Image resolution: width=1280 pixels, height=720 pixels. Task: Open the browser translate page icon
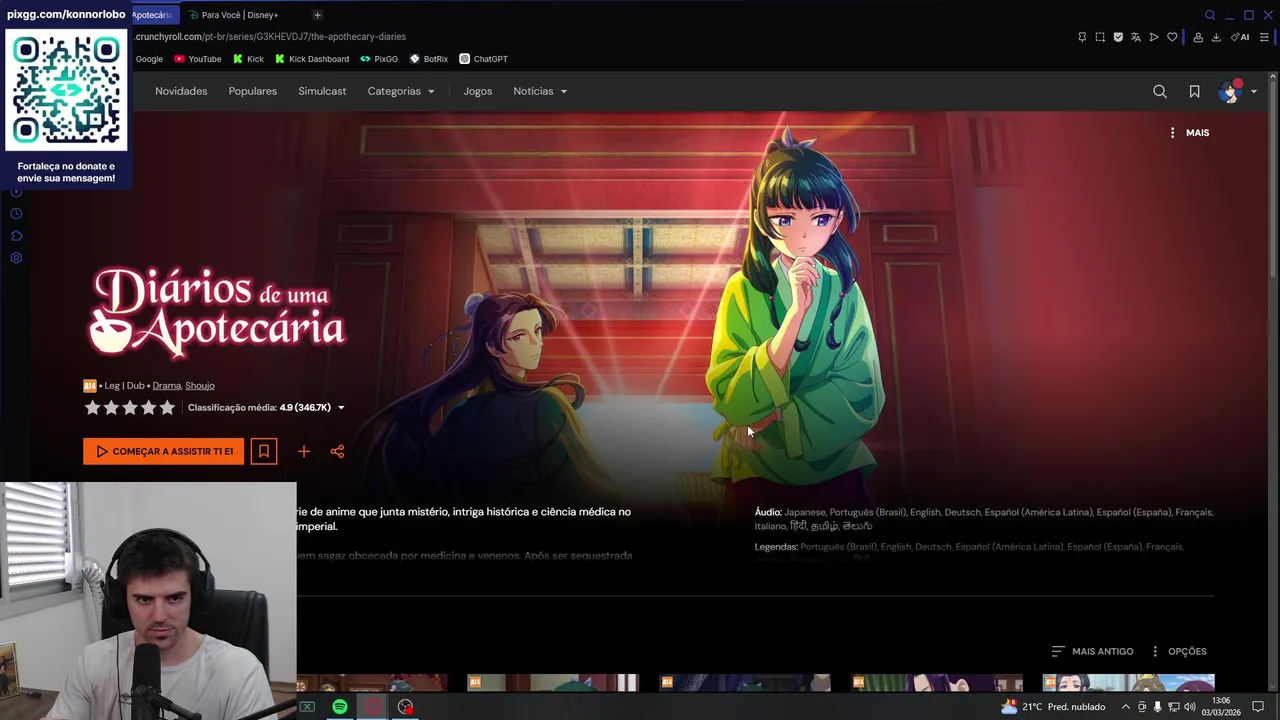[1136, 37]
